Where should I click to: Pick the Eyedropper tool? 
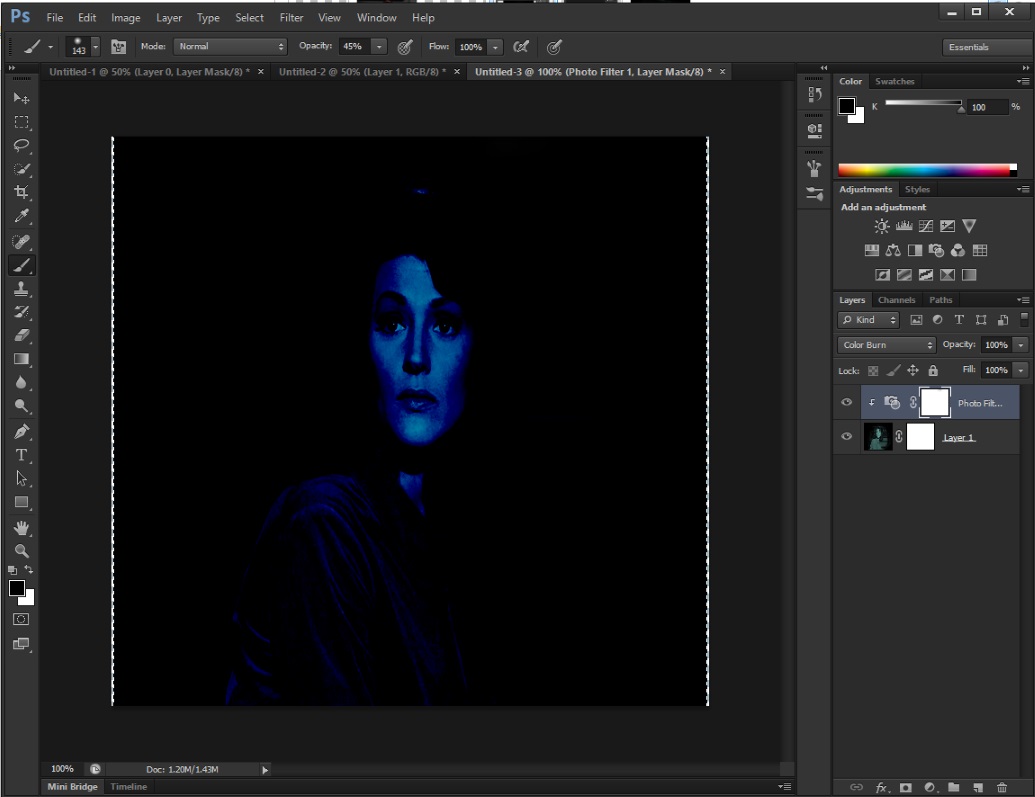tap(21, 217)
